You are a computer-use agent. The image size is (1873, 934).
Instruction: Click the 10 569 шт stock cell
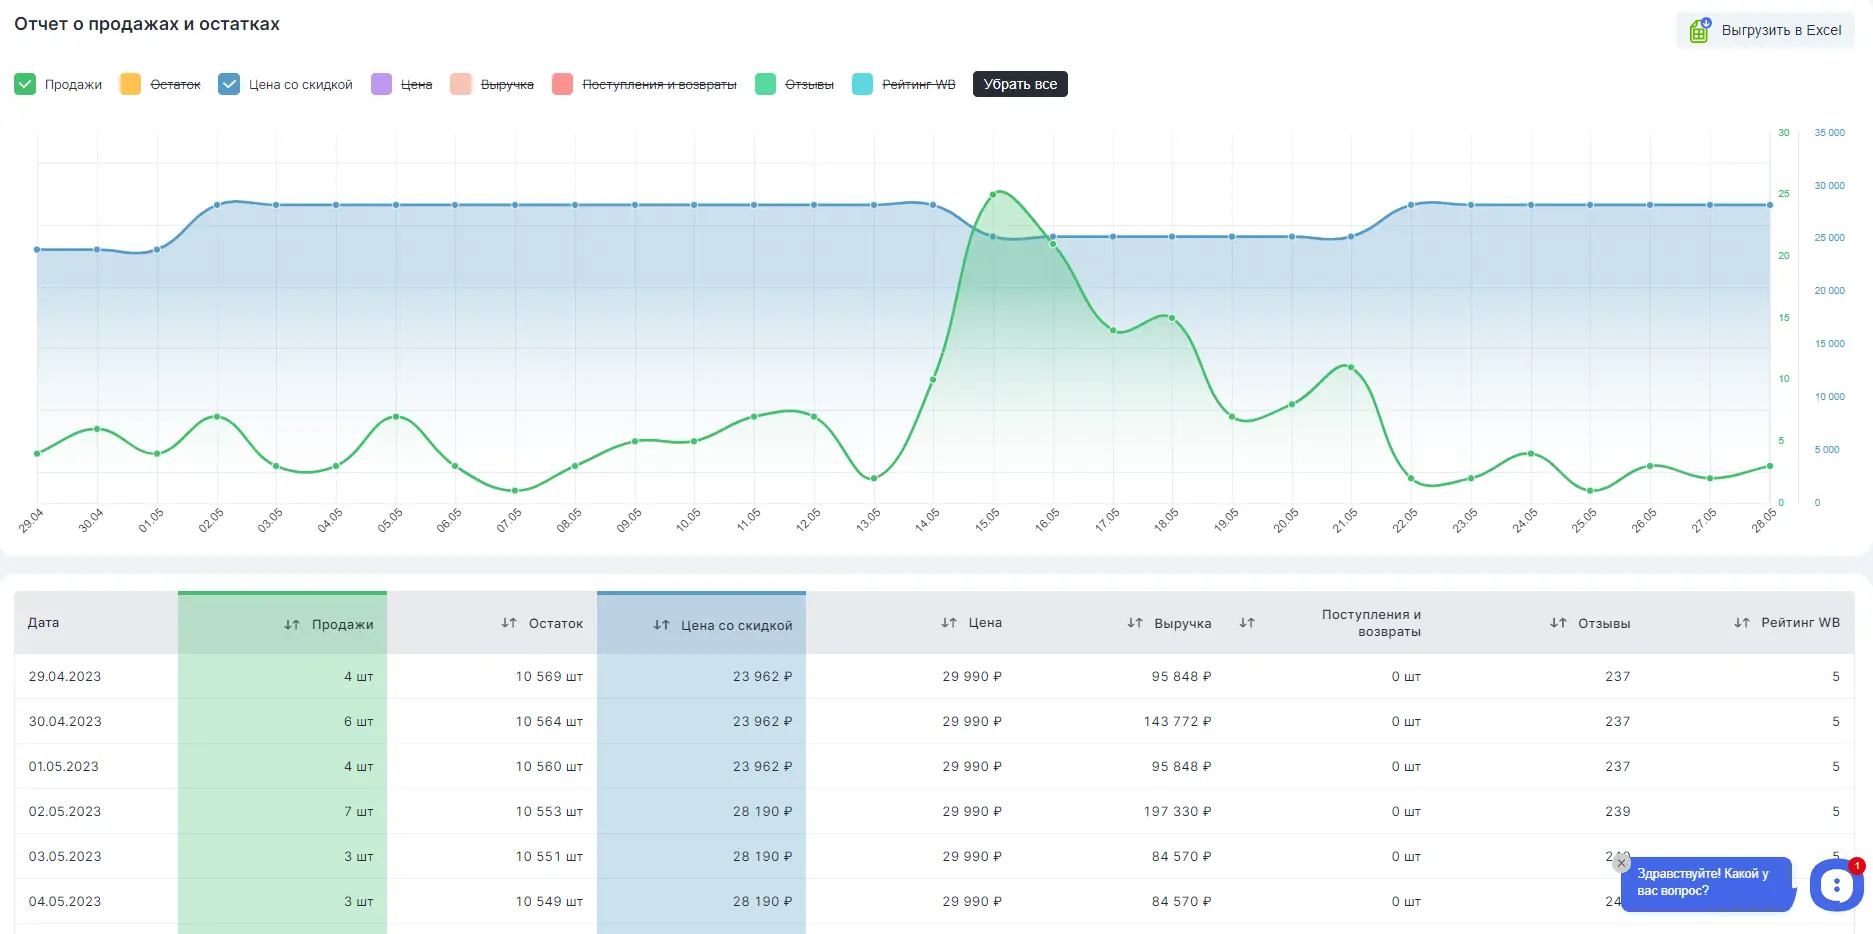tap(549, 676)
